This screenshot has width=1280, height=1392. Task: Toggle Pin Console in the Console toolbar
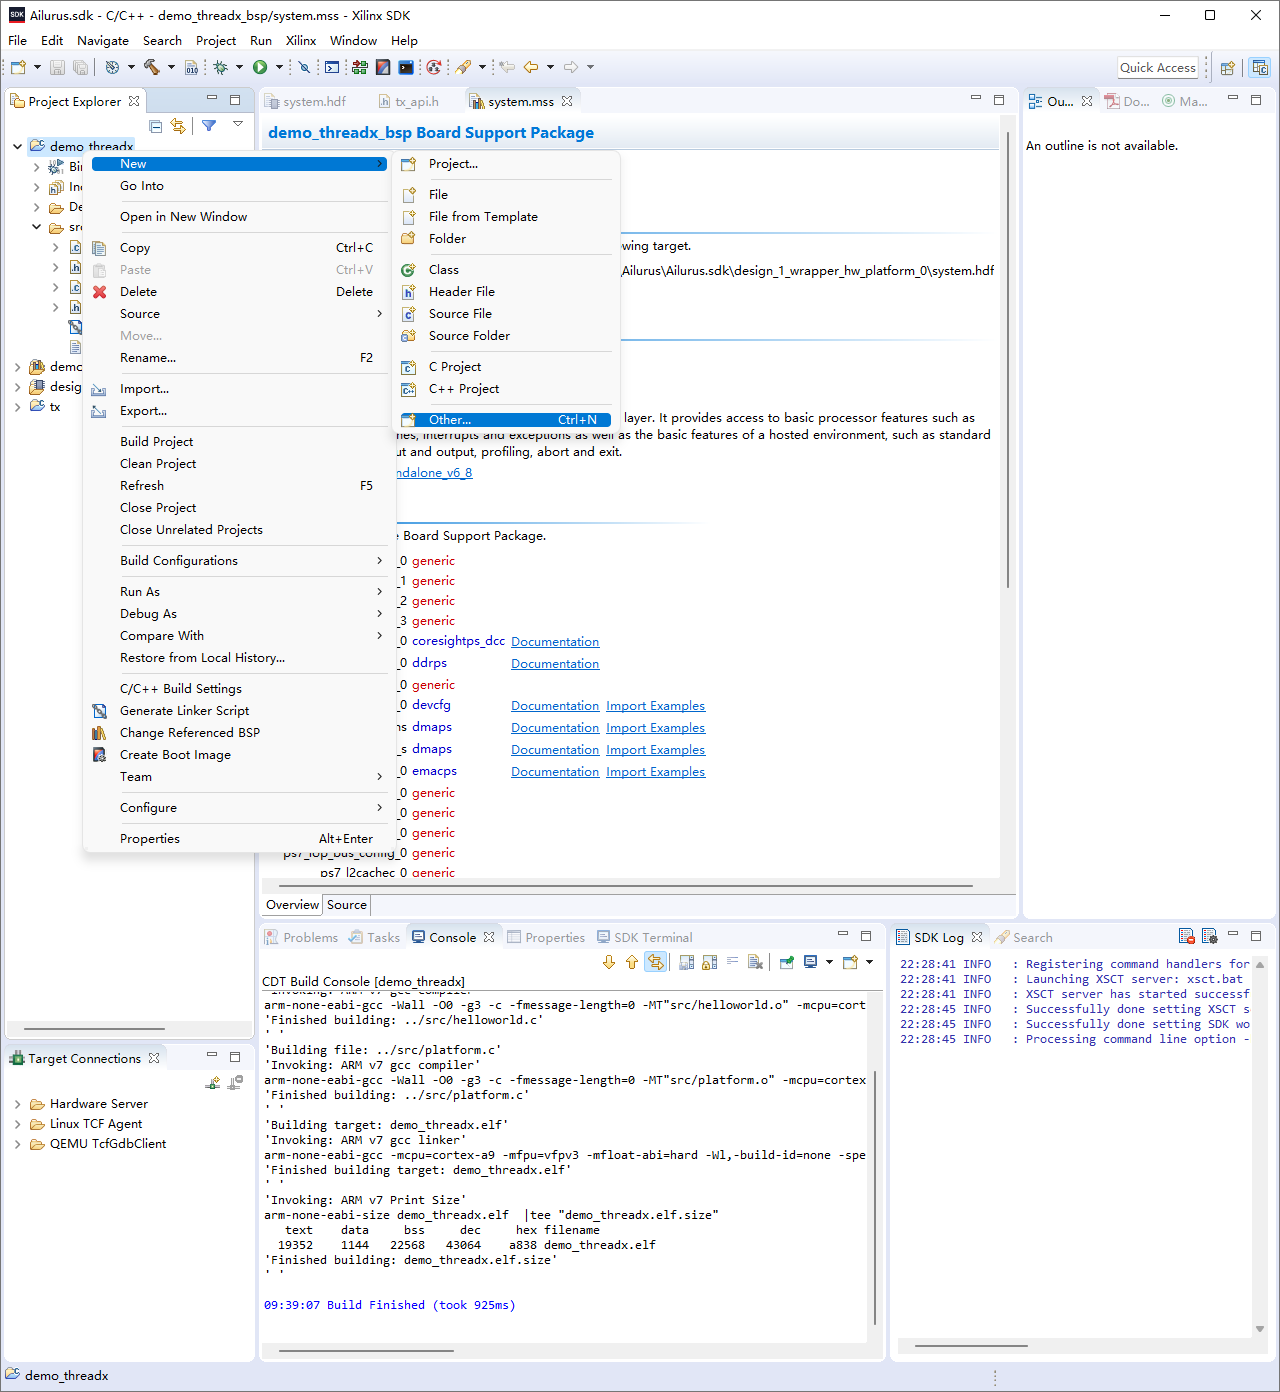tap(787, 962)
